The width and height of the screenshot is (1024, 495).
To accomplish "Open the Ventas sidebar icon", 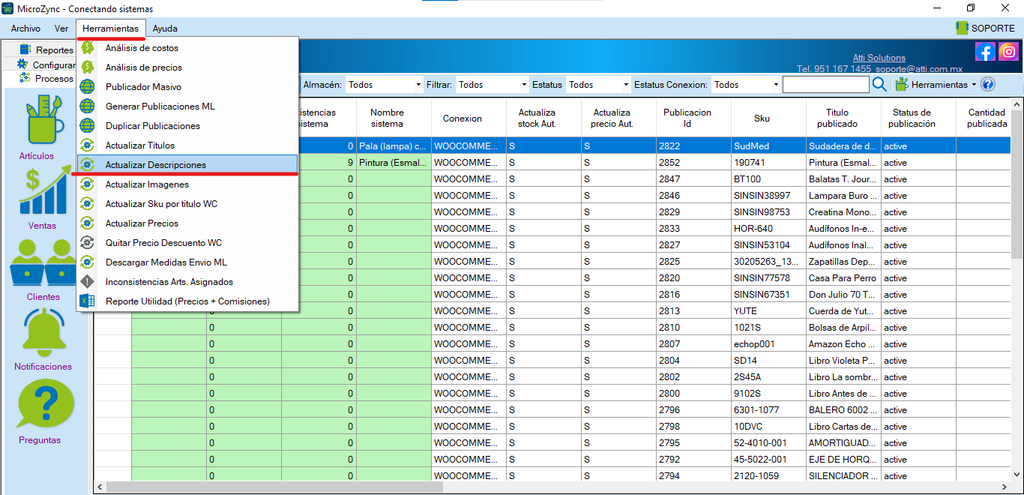I will [x=44, y=192].
